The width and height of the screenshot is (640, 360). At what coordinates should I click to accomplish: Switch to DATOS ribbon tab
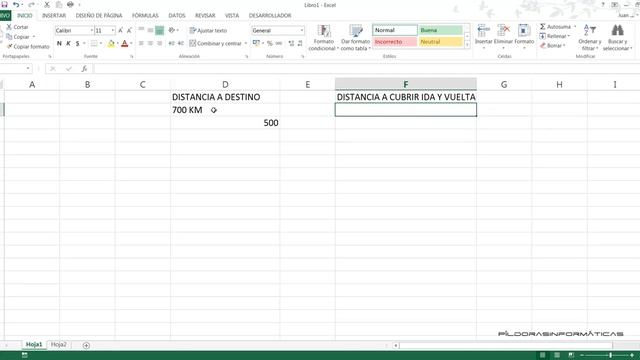click(x=177, y=16)
